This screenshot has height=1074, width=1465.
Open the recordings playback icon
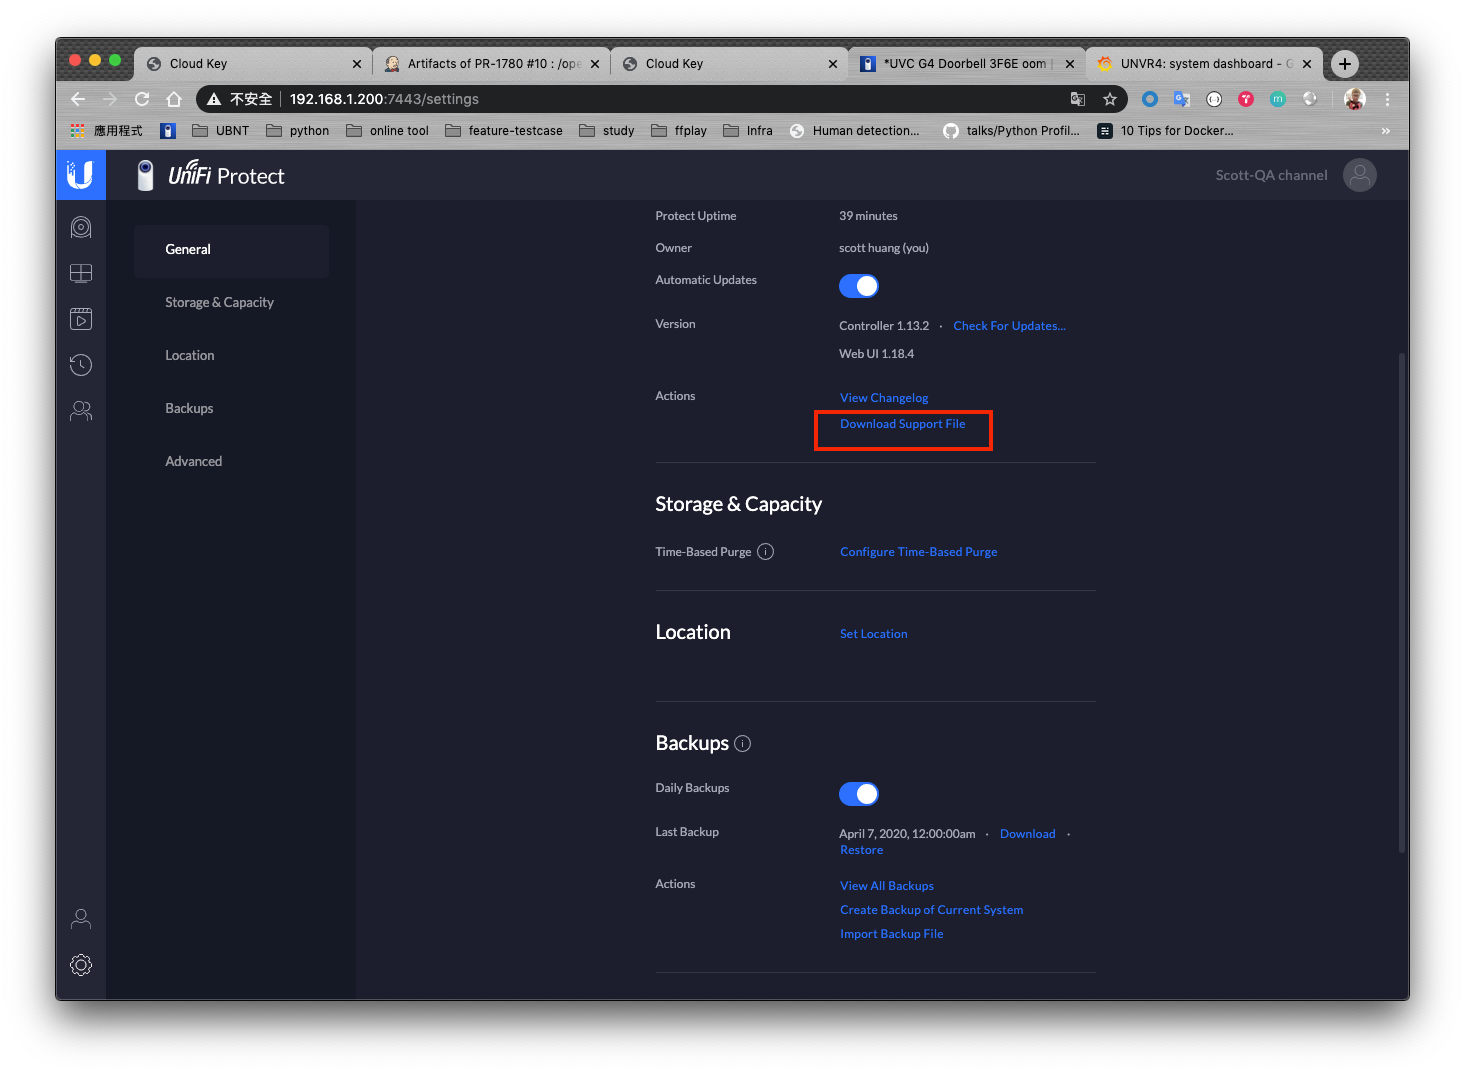[x=81, y=319]
